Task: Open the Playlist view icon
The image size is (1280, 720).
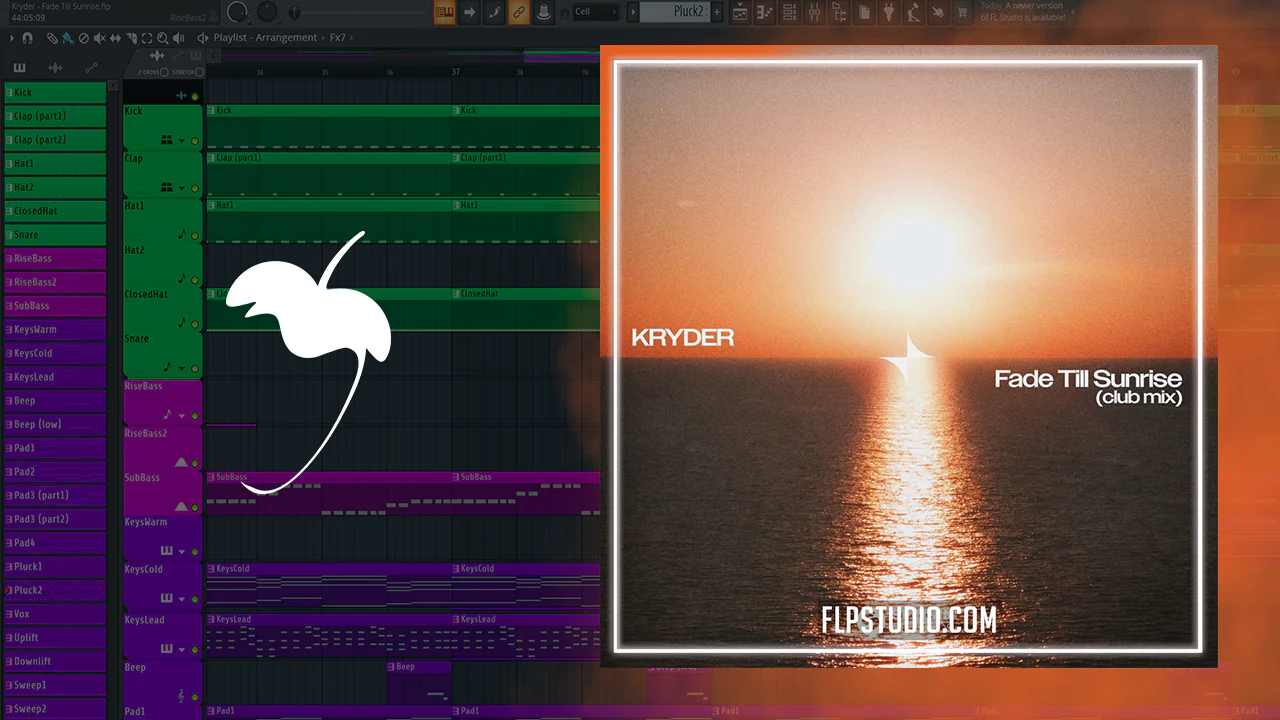Action: (x=740, y=12)
